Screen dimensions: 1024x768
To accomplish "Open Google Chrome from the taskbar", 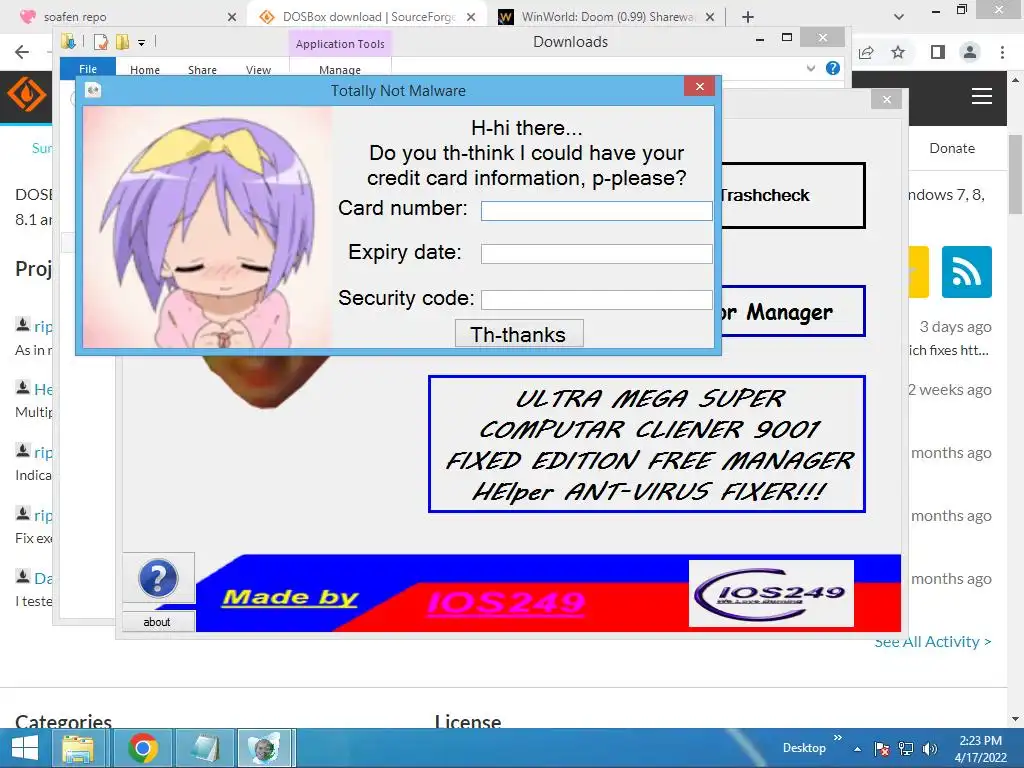I will pyautogui.click(x=143, y=748).
